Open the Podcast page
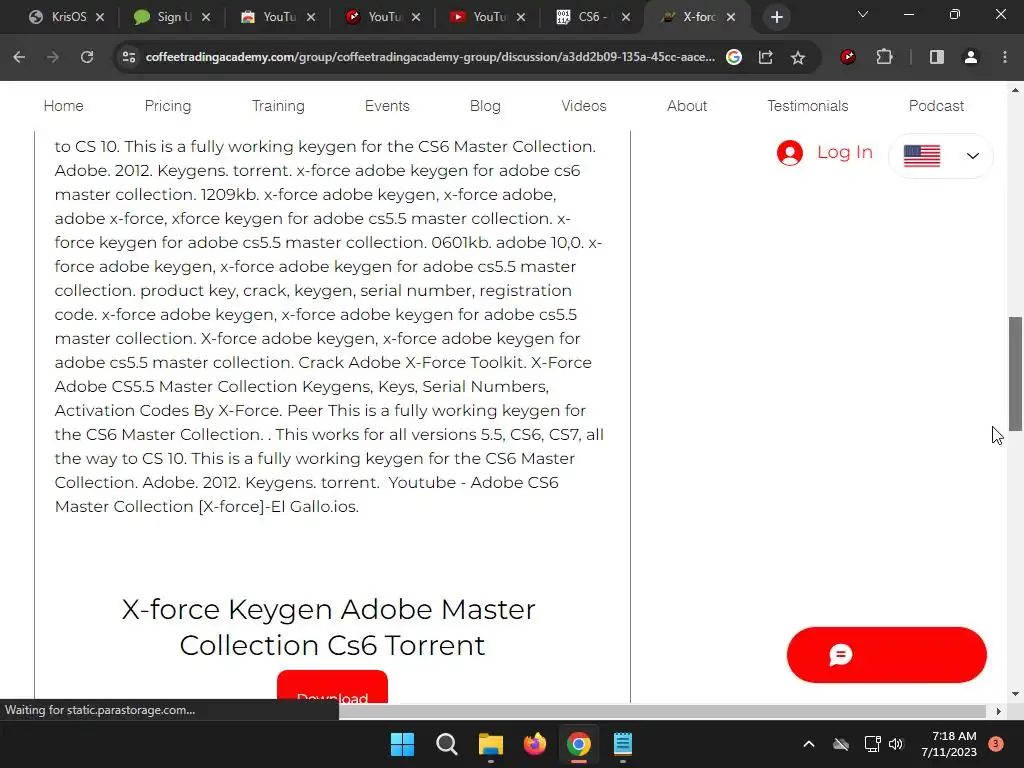Viewport: 1024px width, 768px height. coord(936,106)
